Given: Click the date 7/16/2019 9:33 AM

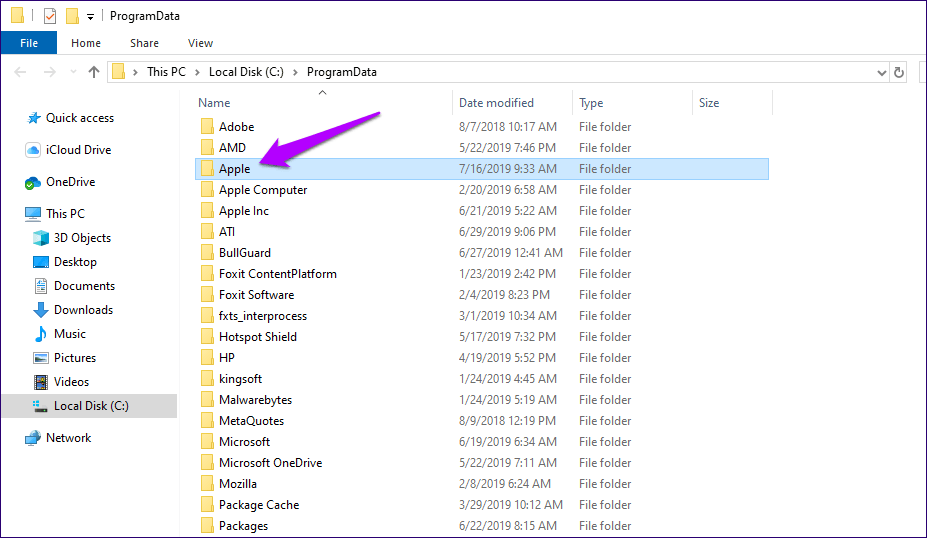Looking at the screenshot, I should (x=507, y=169).
